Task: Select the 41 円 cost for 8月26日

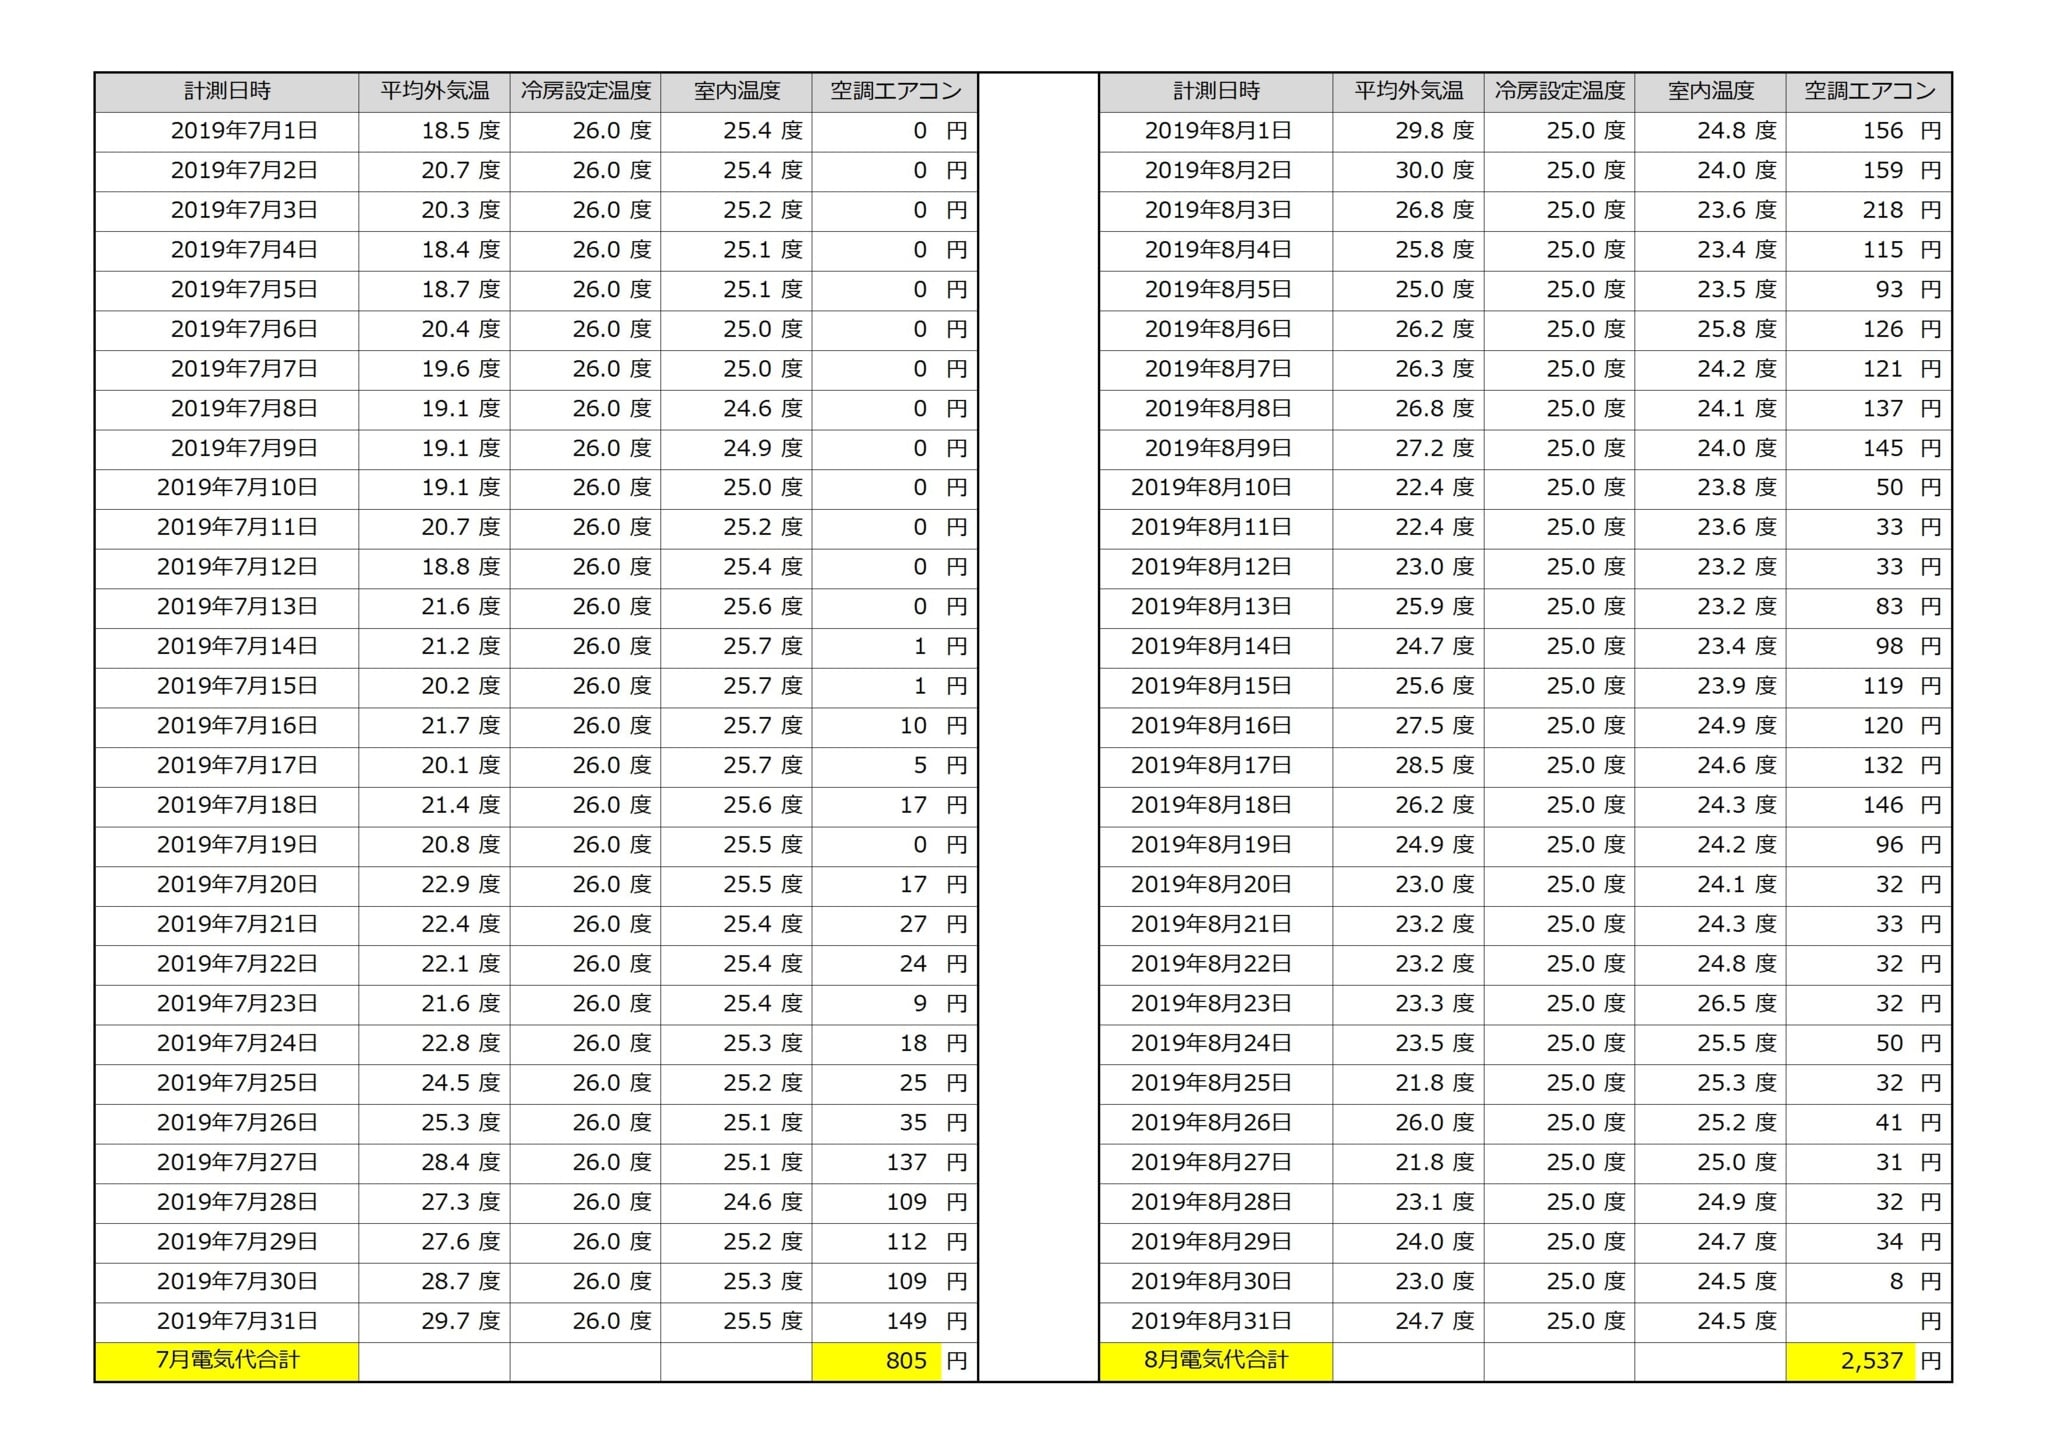Action: pos(1868,1123)
